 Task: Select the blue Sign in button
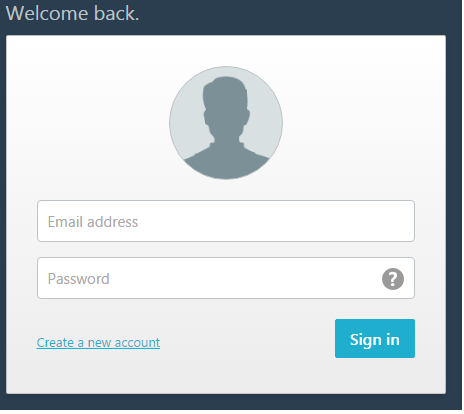tap(375, 338)
